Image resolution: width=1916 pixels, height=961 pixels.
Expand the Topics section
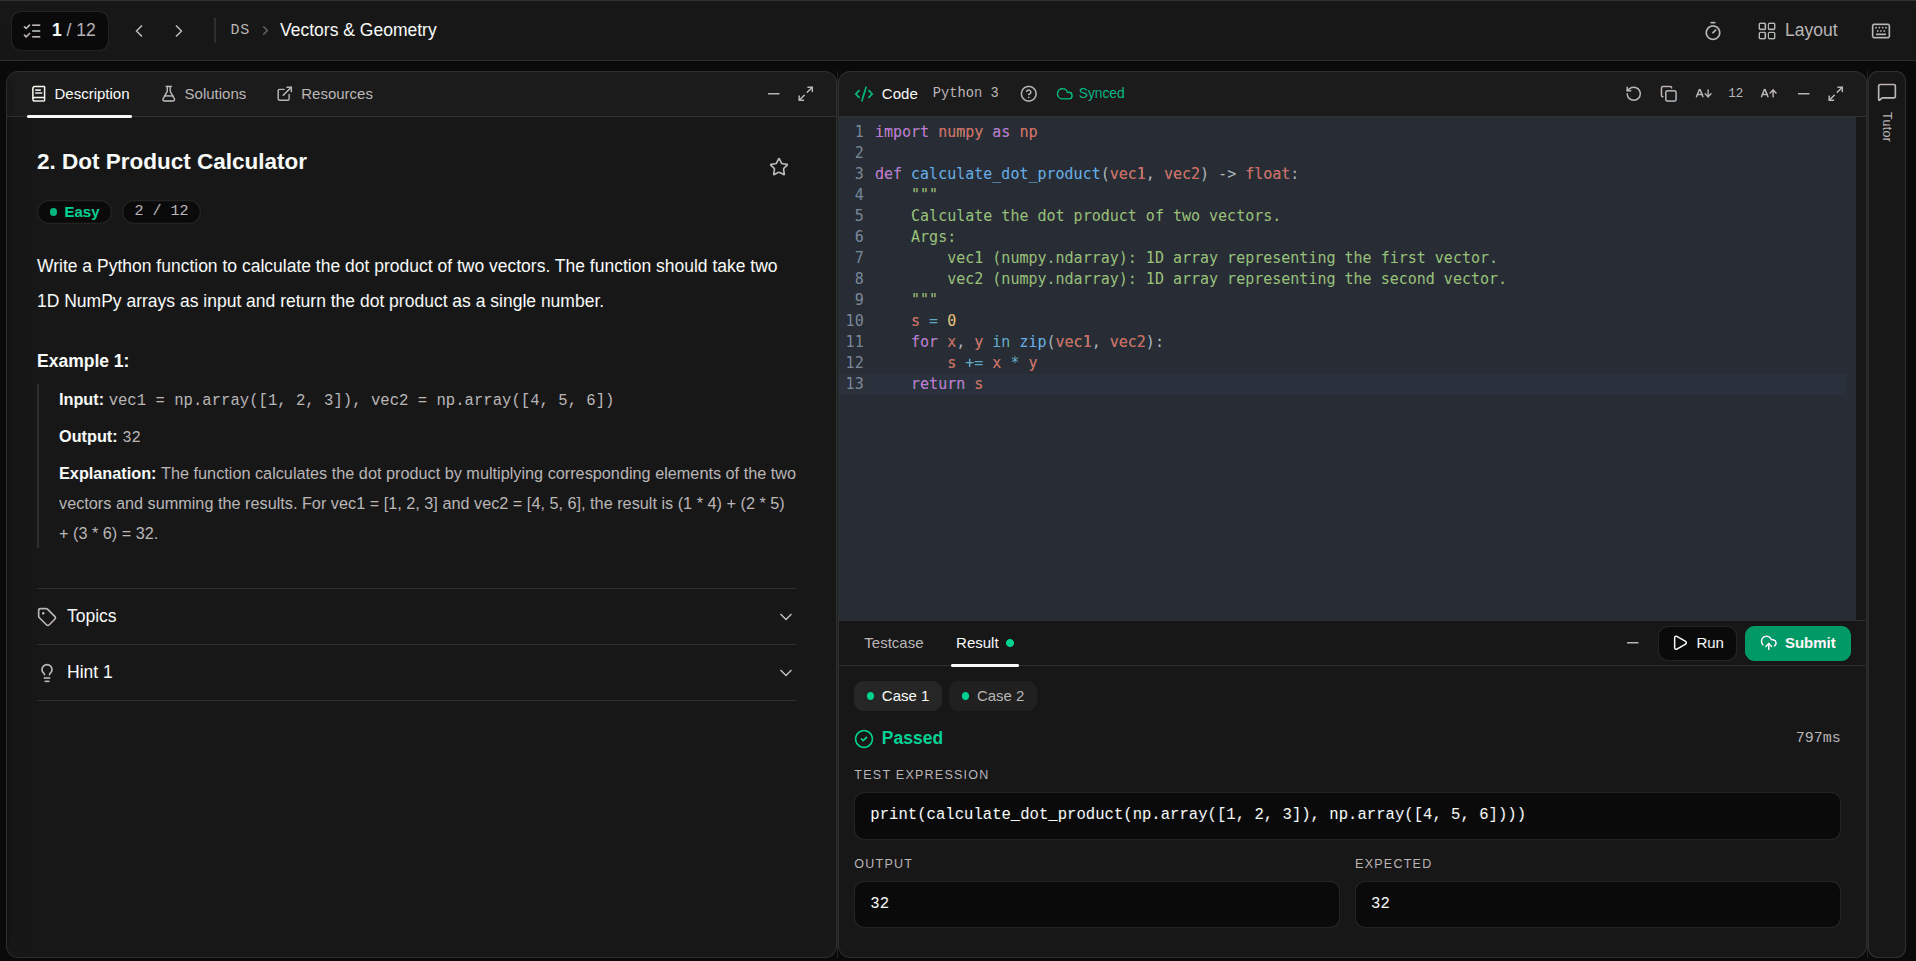(416, 617)
